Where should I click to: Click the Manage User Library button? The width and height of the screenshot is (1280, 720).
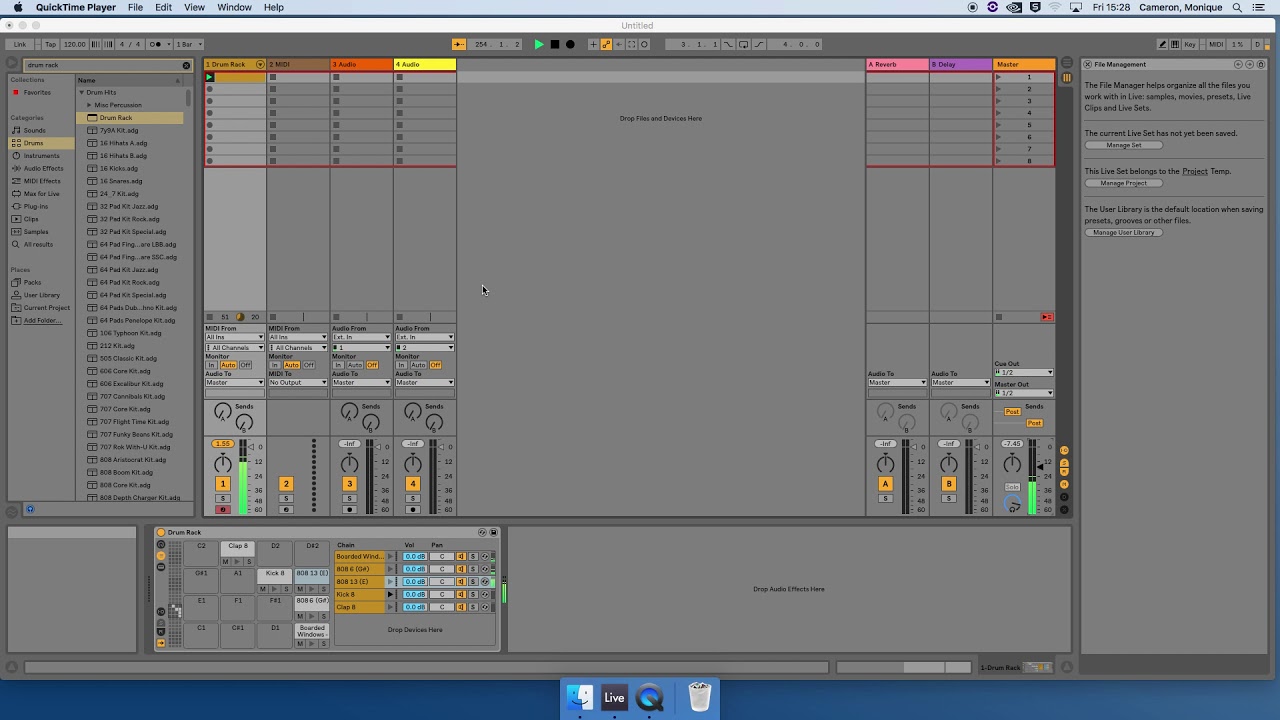(x=1123, y=232)
